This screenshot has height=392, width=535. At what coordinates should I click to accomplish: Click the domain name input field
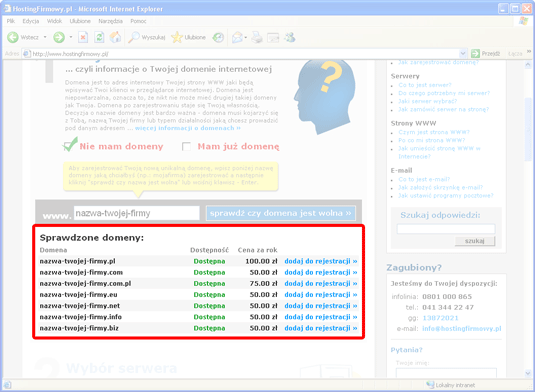(x=136, y=213)
